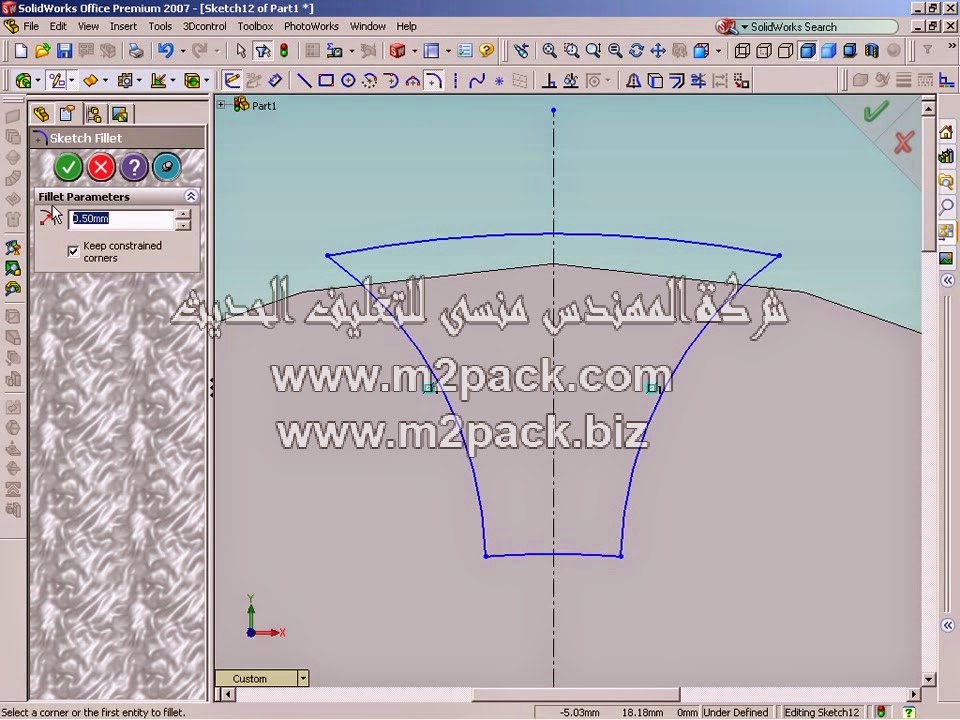Open the Custom view dropdown at bottom
The height and width of the screenshot is (720, 960).
point(303,678)
